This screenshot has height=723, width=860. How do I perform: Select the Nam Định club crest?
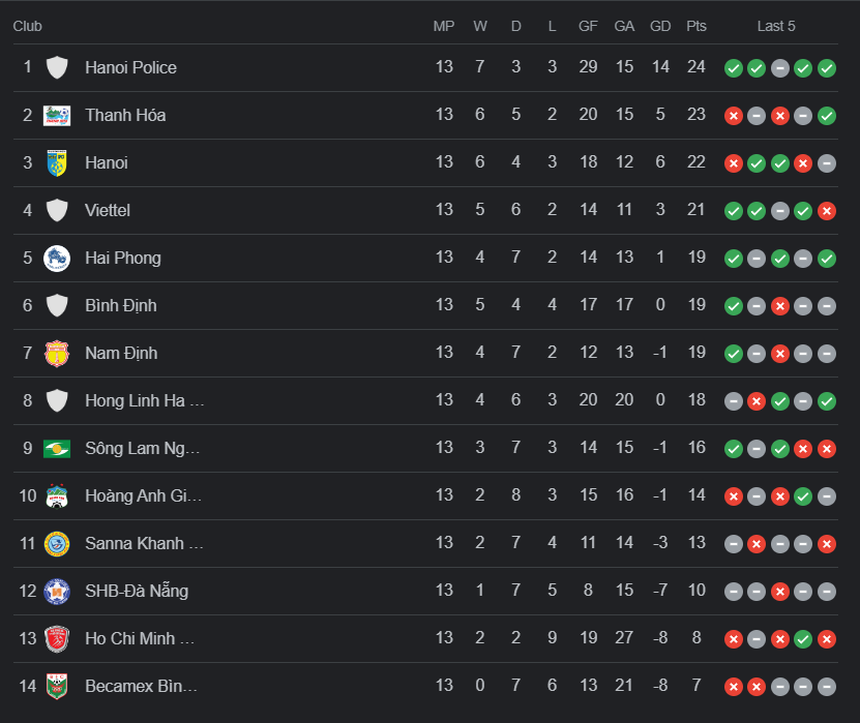point(57,353)
